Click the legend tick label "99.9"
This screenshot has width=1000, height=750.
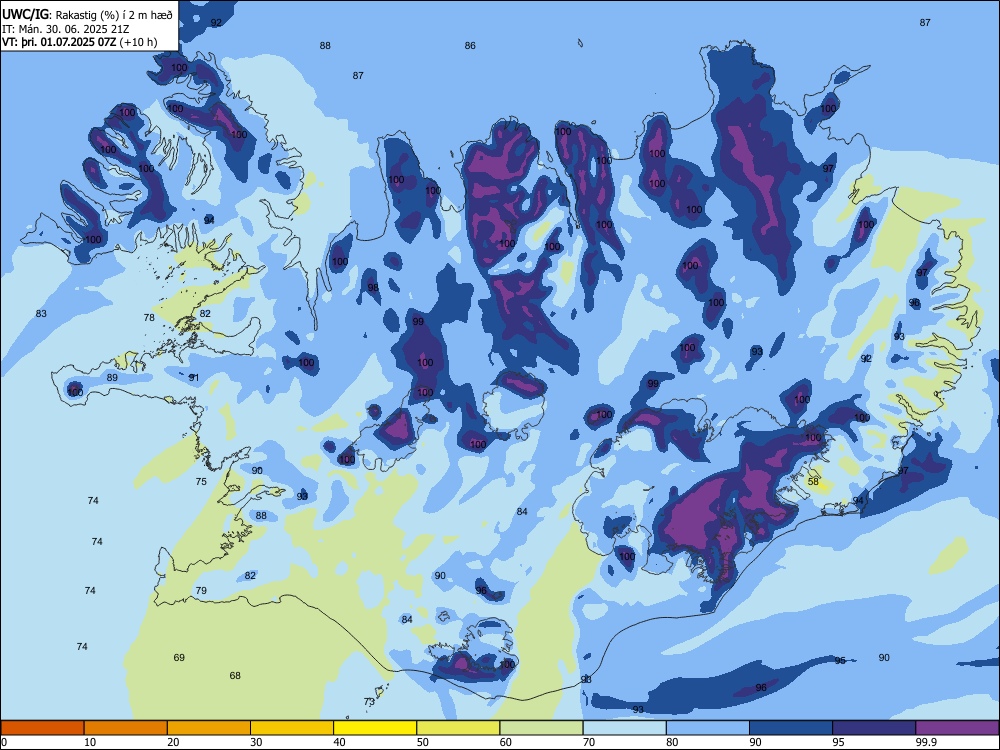click(926, 742)
